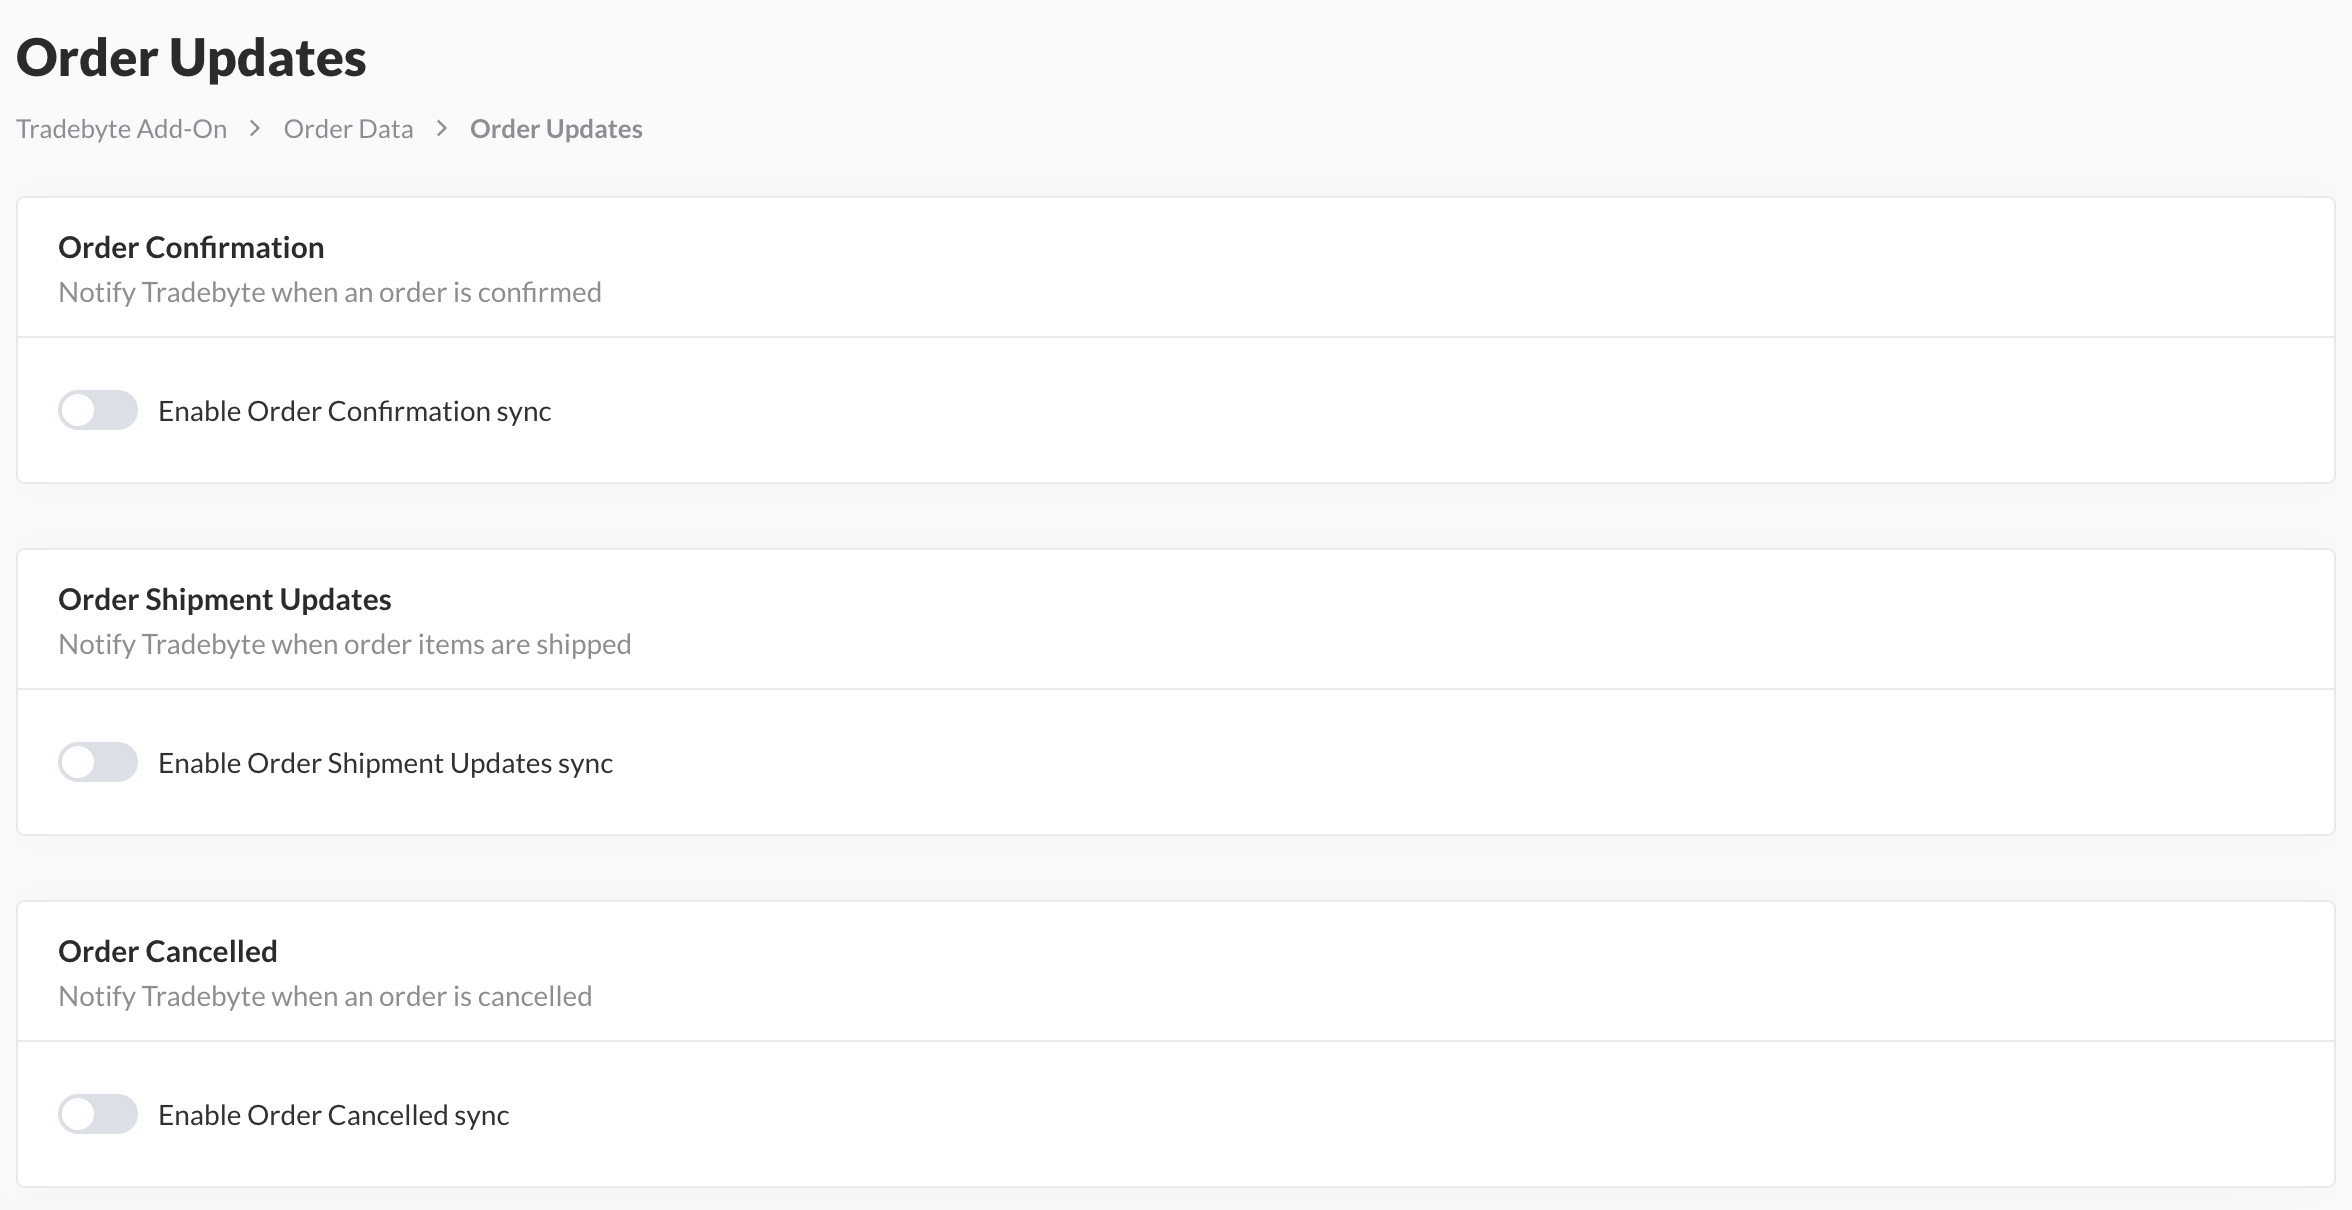The height and width of the screenshot is (1210, 2352).
Task: Navigate to Order Data breadcrumb
Action: click(x=348, y=129)
